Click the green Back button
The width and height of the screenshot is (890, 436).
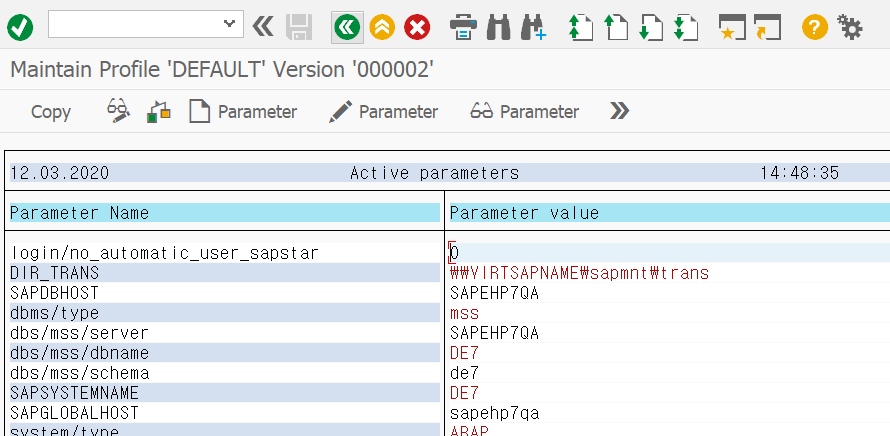pos(347,27)
